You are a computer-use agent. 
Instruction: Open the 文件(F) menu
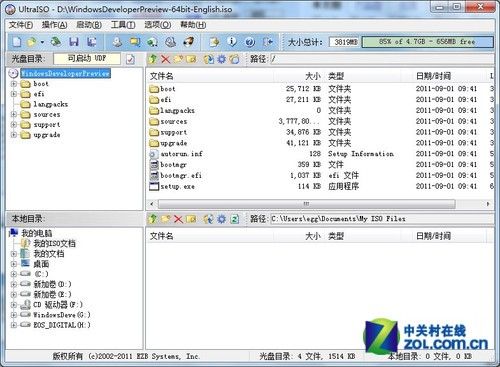click(x=21, y=25)
